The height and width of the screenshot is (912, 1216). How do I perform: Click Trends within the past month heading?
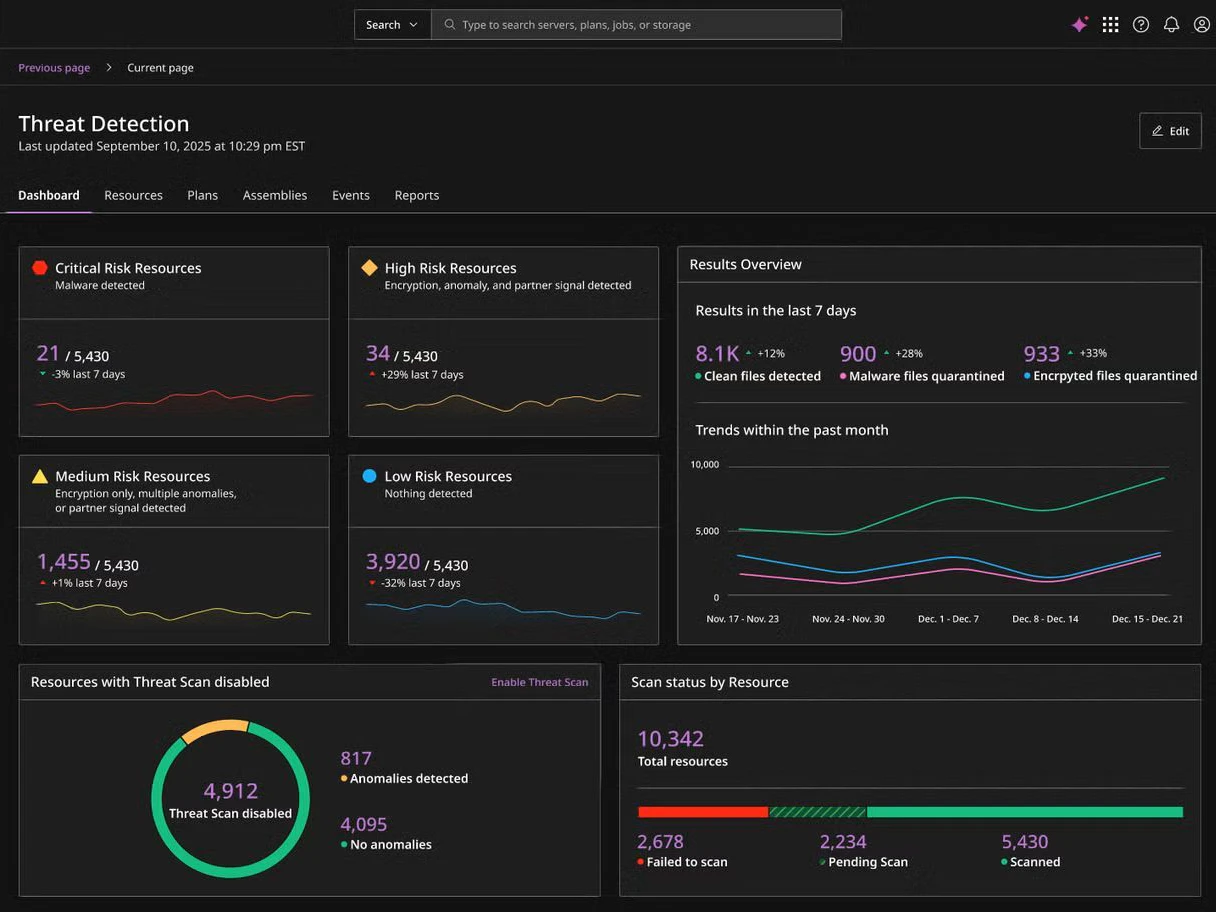(x=792, y=430)
